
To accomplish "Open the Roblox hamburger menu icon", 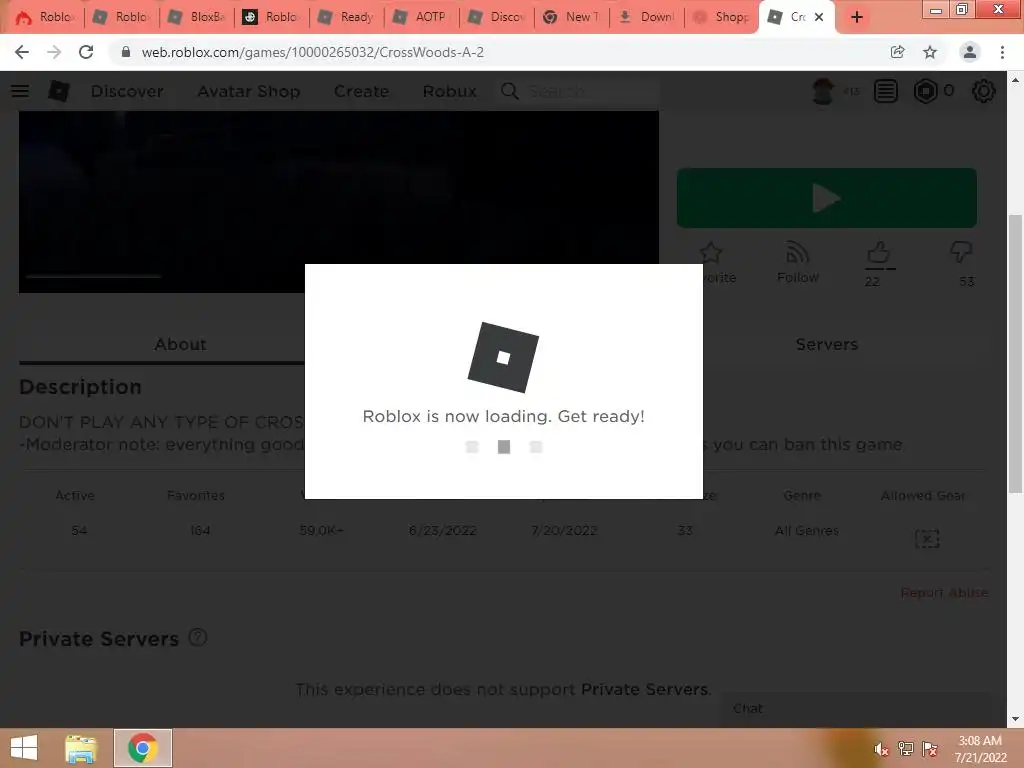I will pos(20,91).
